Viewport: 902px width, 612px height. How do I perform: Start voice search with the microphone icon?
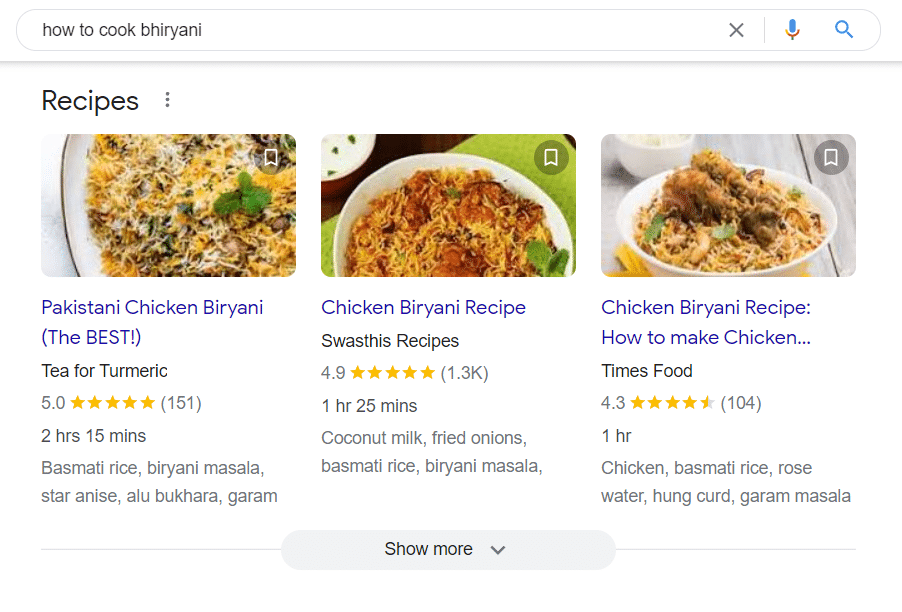(792, 29)
